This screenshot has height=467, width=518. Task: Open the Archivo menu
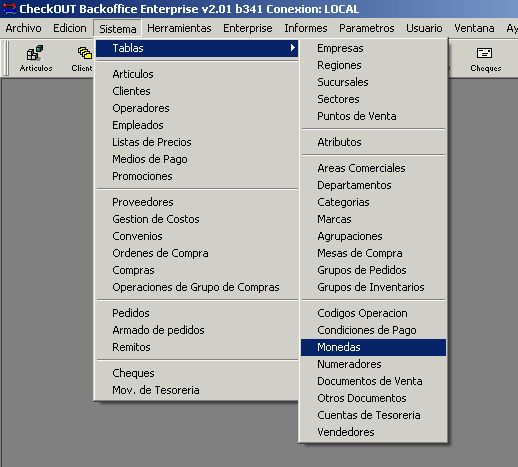[23, 28]
